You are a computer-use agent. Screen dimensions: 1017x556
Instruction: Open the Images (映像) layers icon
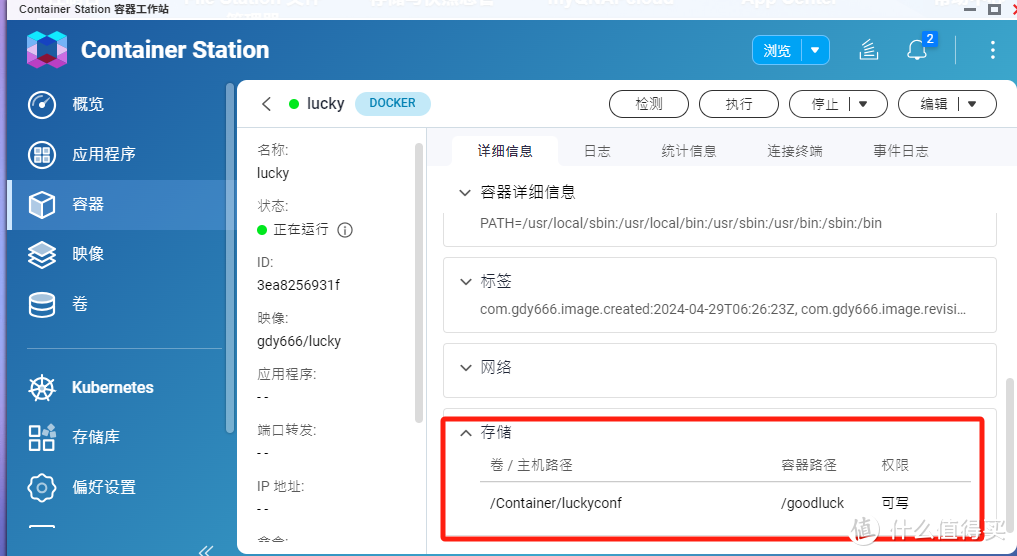pyautogui.click(x=42, y=254)
